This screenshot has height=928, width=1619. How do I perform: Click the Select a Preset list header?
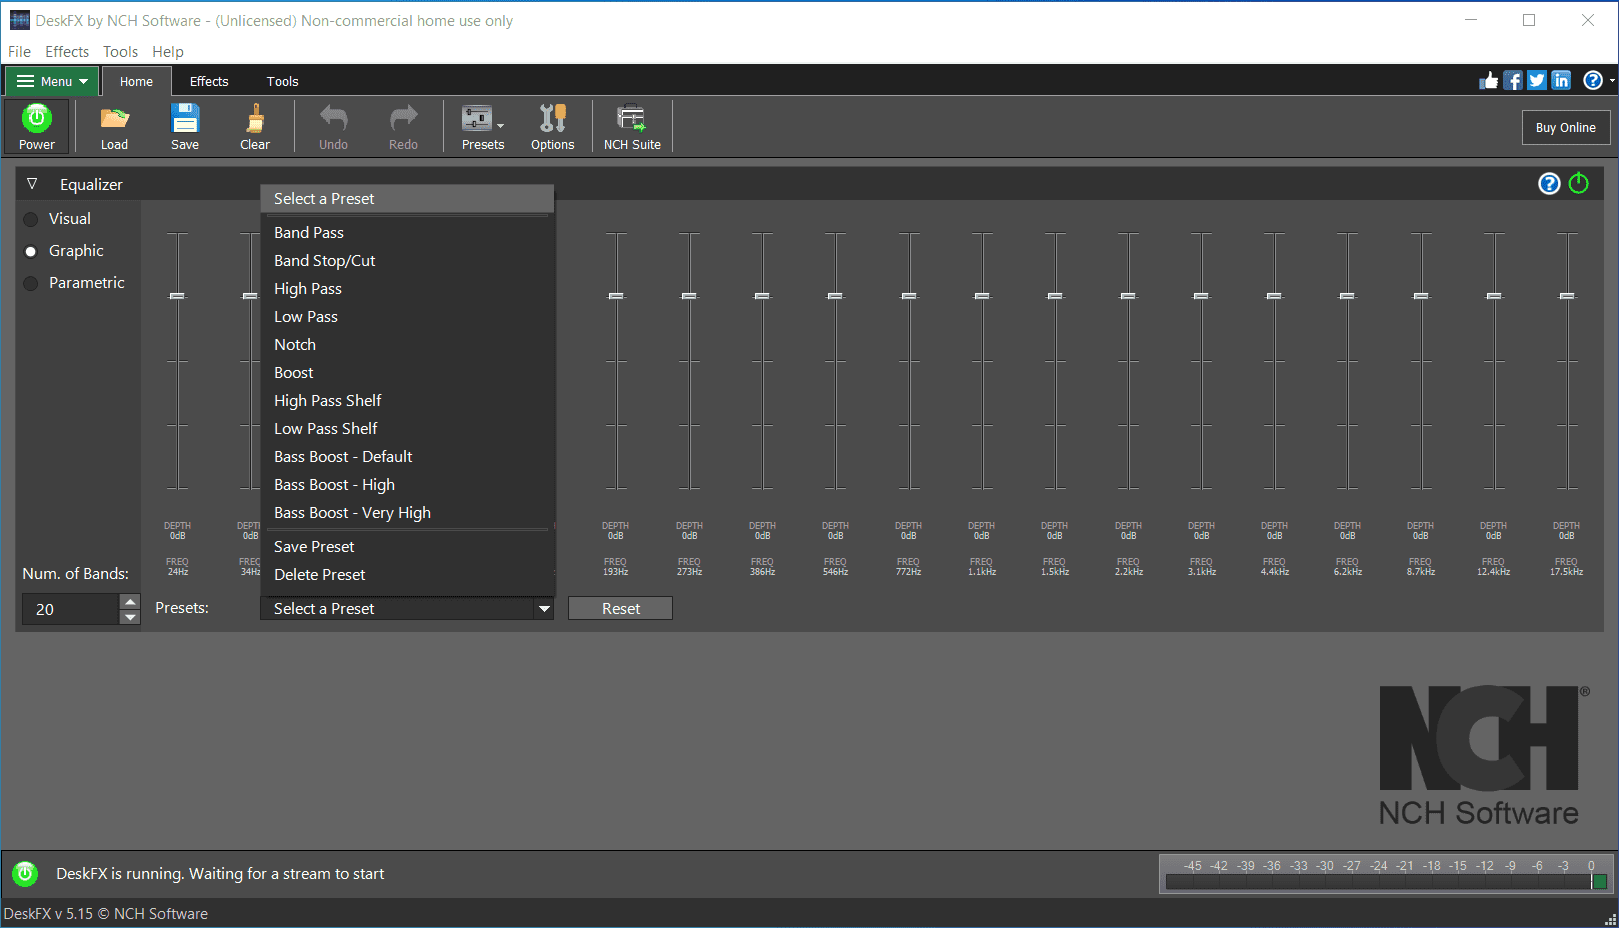click(x=407, y=199)
